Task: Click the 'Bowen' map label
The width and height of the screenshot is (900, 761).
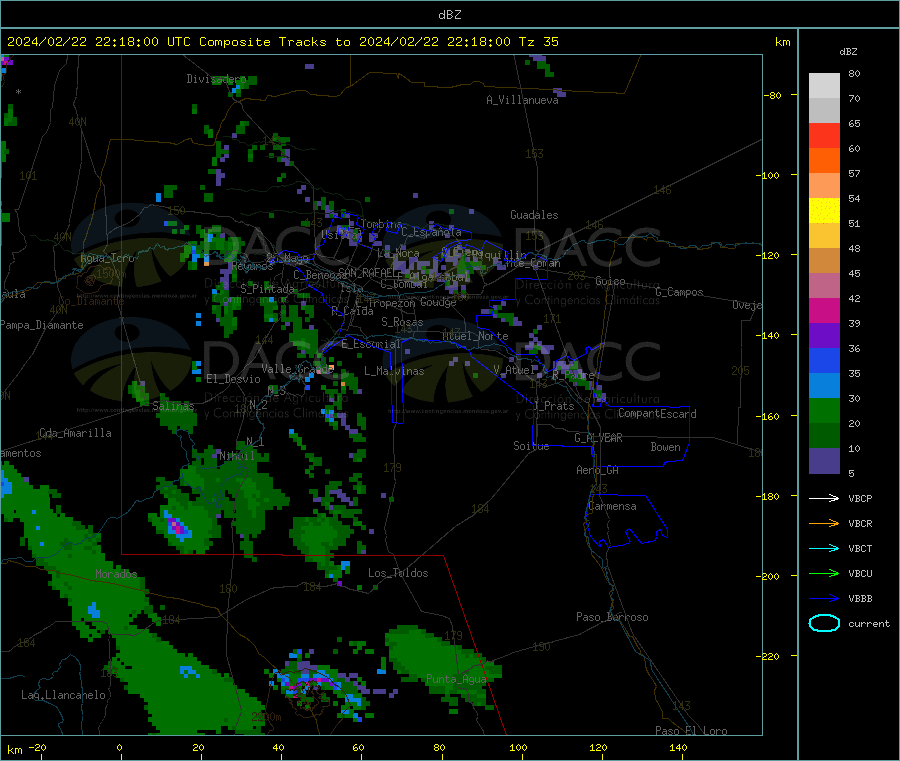Action: coord(665,447)
